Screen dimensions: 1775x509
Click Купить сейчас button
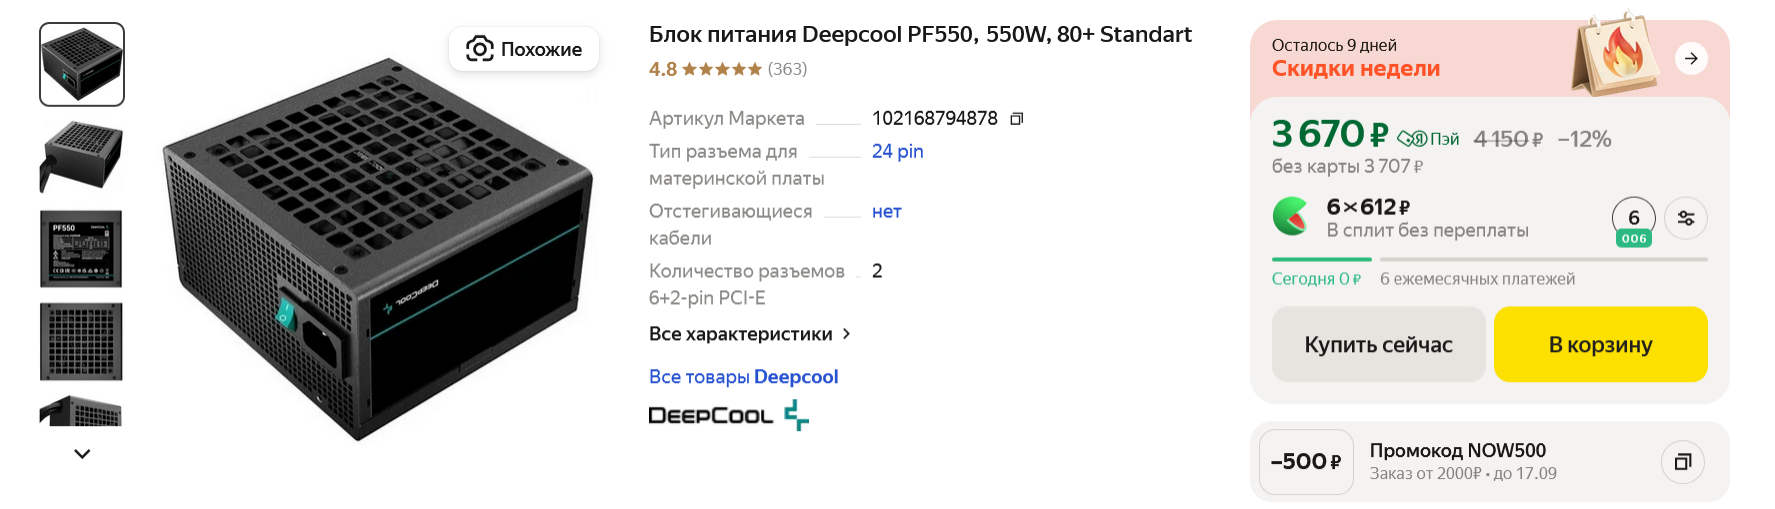(1378, 345)
